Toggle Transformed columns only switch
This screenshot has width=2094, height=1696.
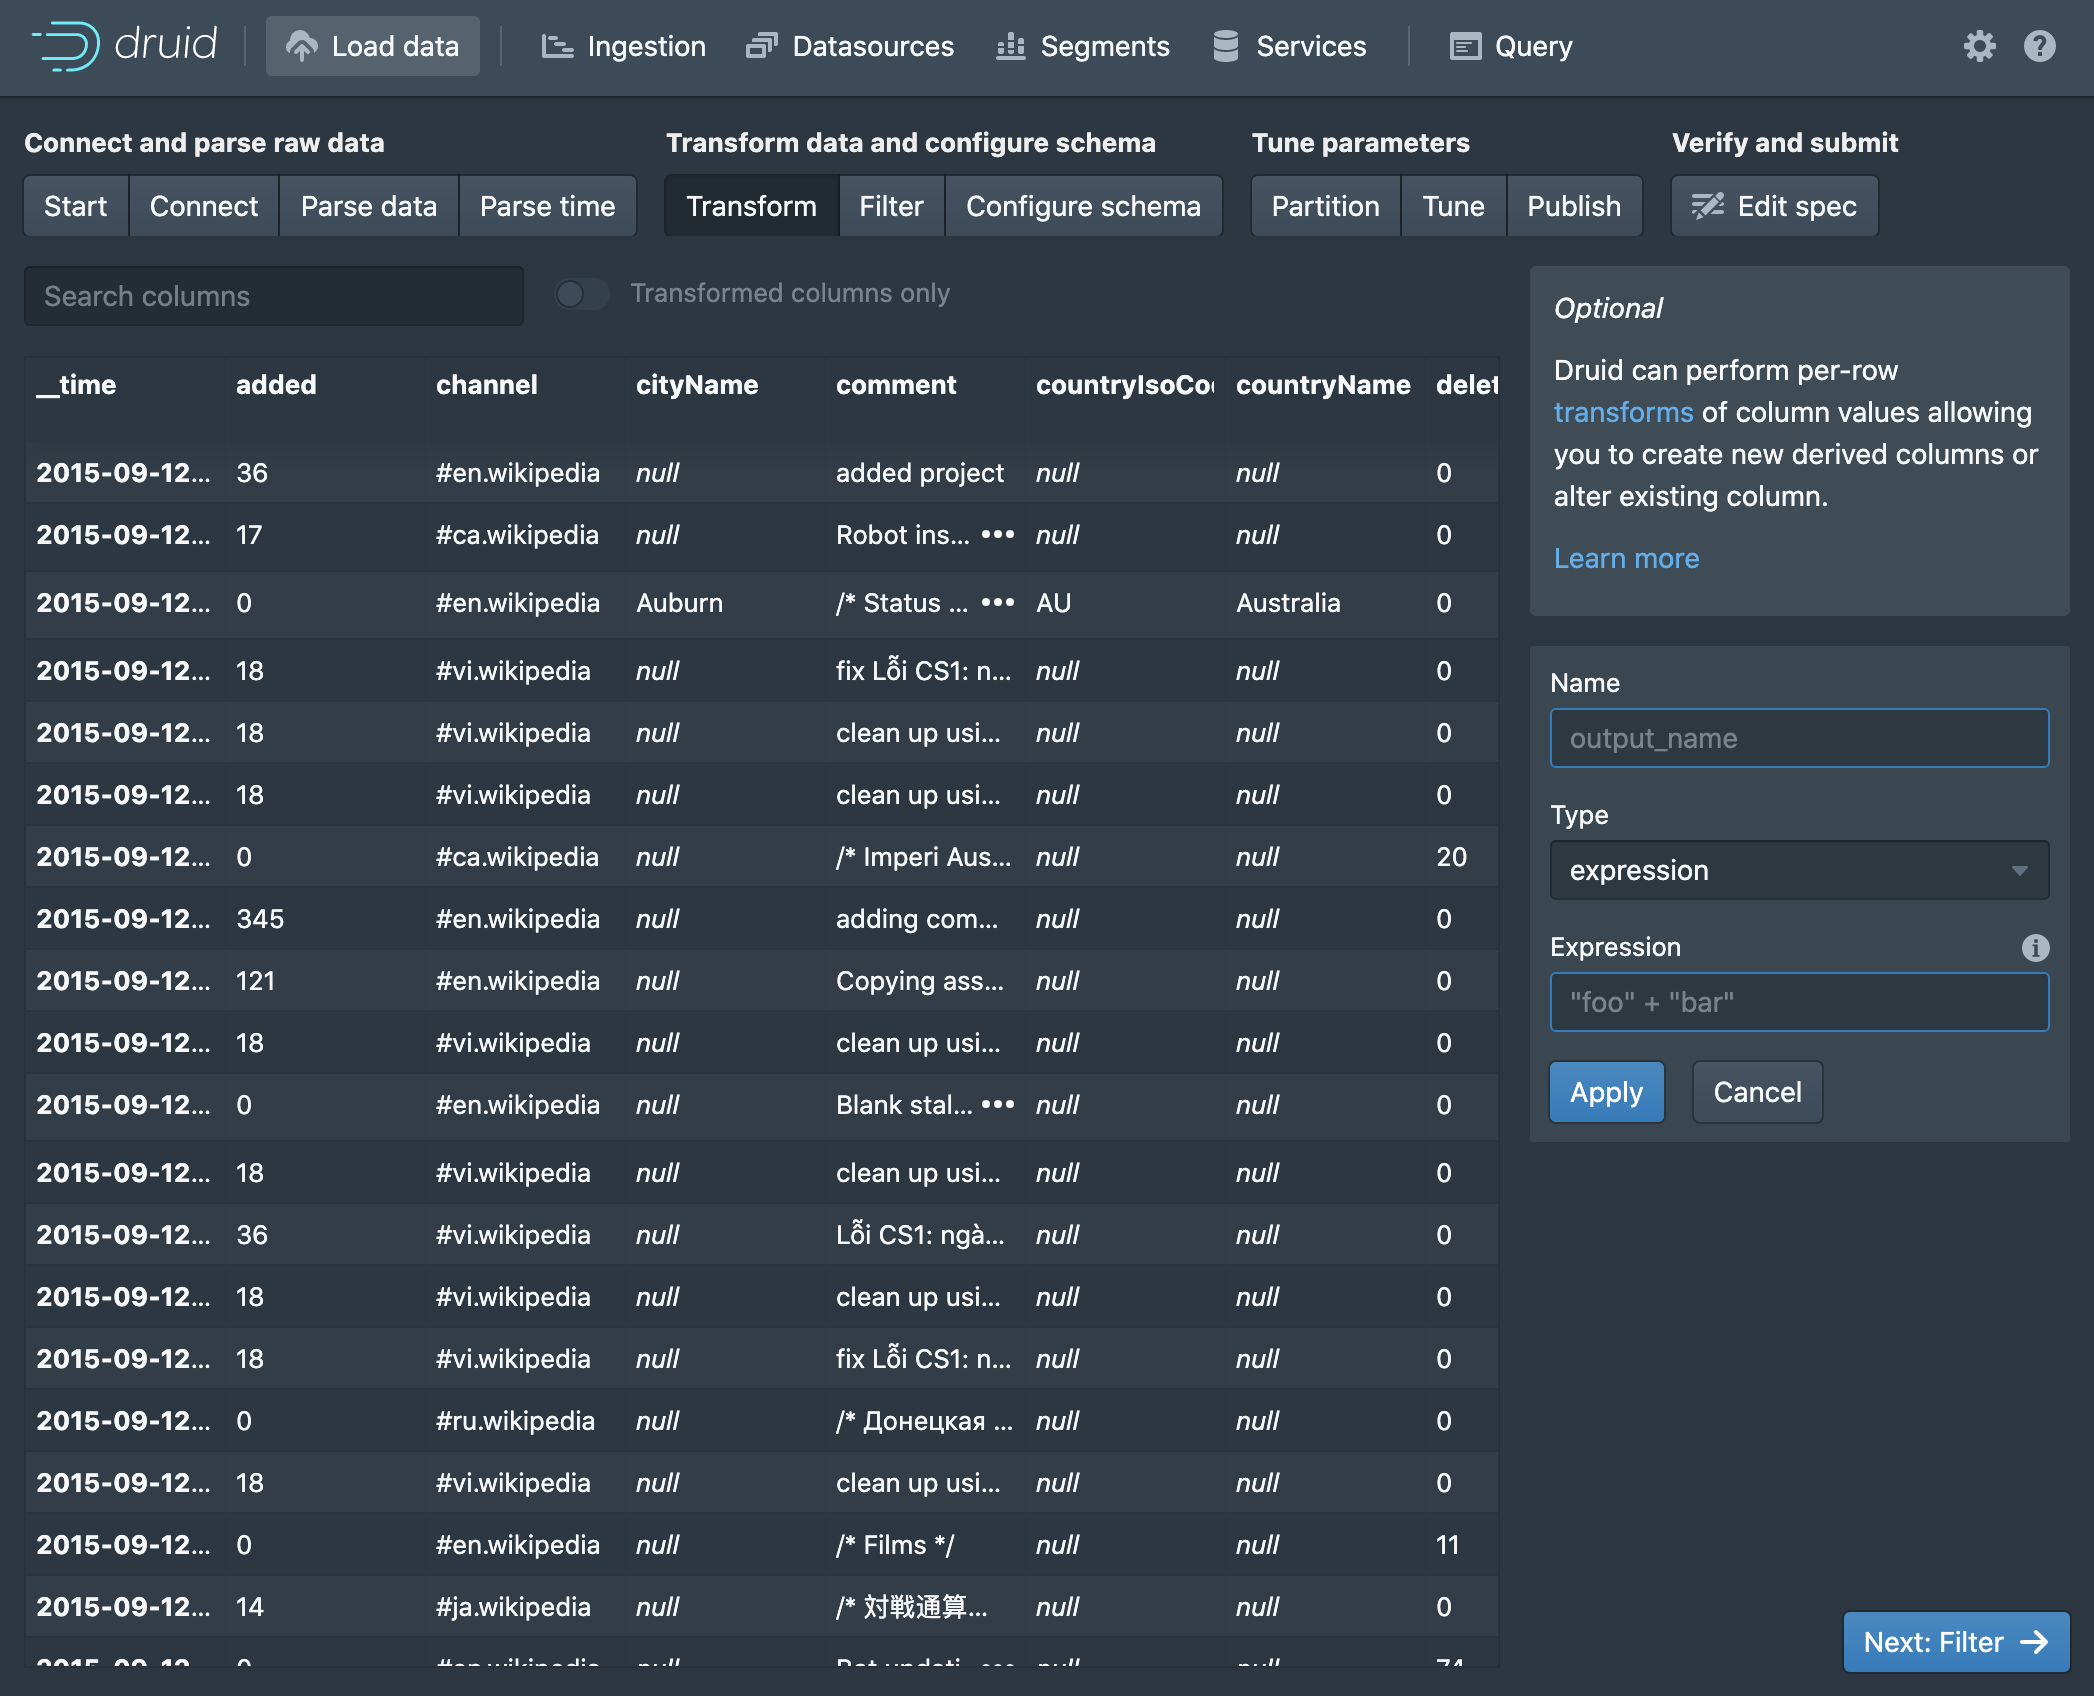pos(582,294)
